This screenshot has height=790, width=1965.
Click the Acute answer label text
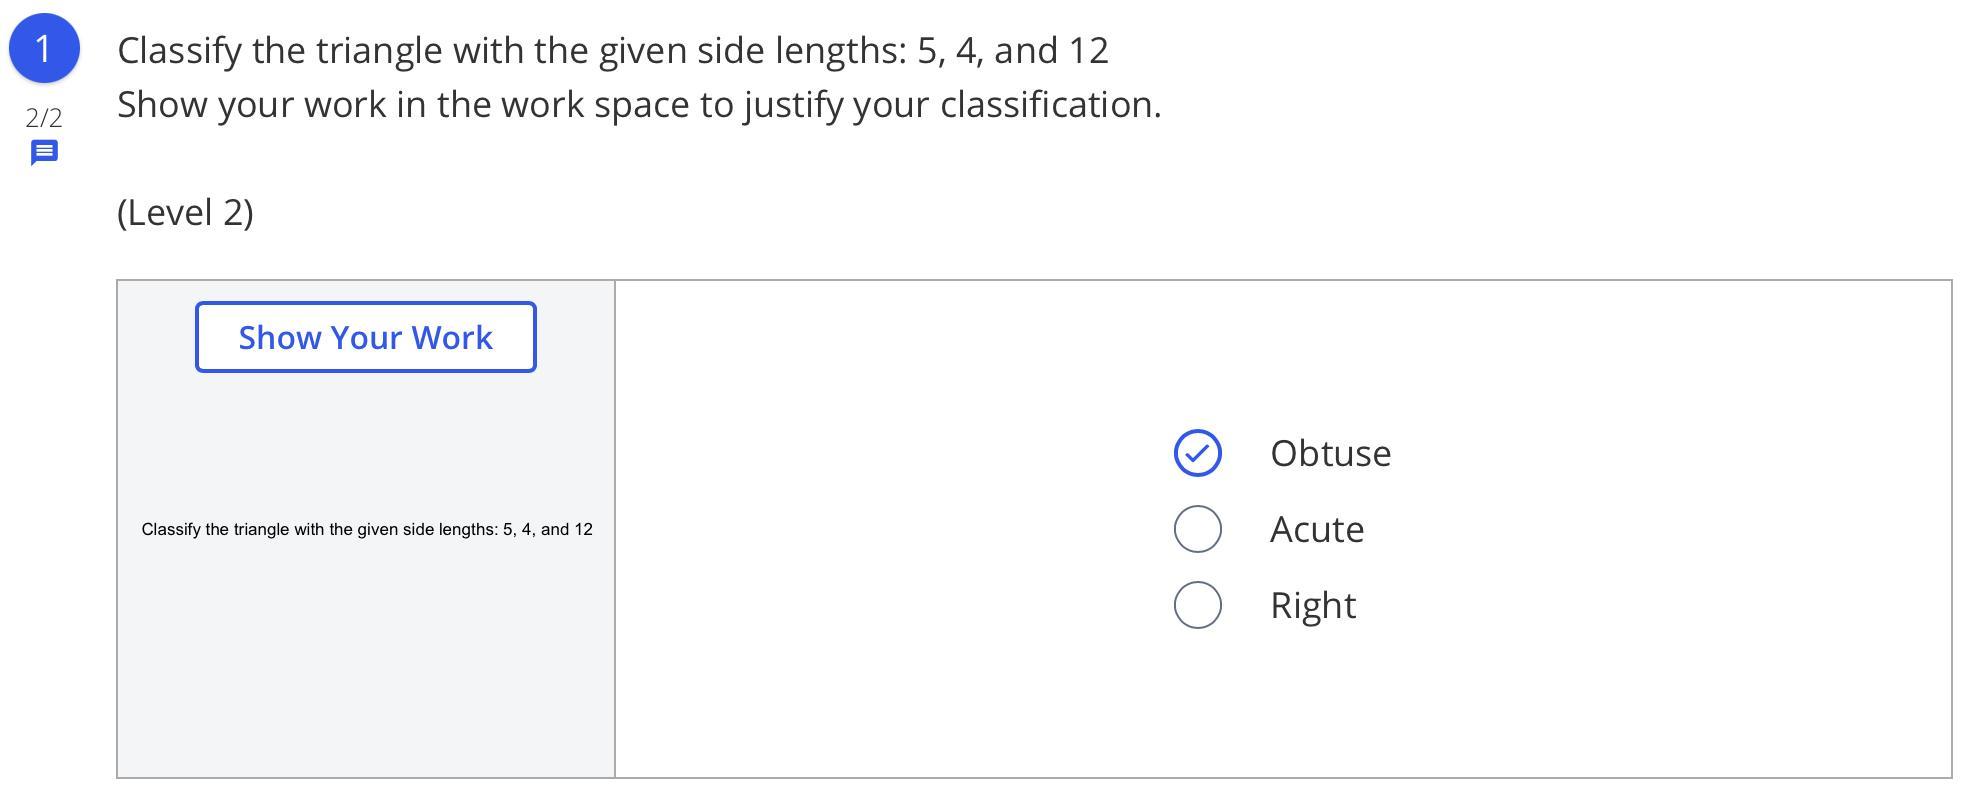click(x=1316, y=529)
